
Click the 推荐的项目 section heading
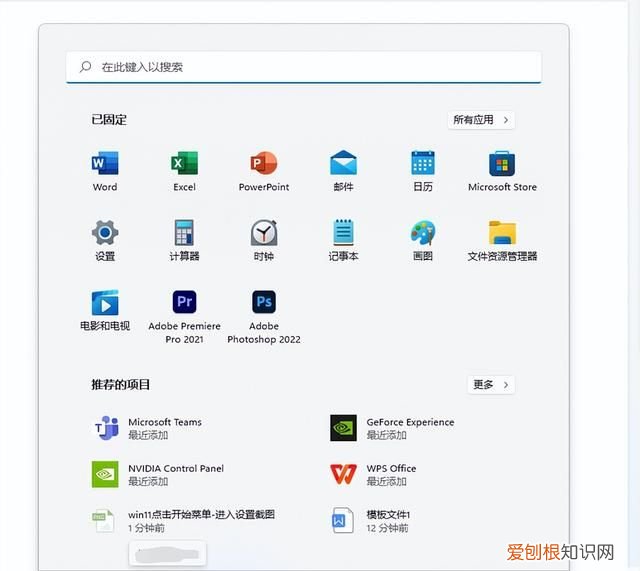point(120,384)
